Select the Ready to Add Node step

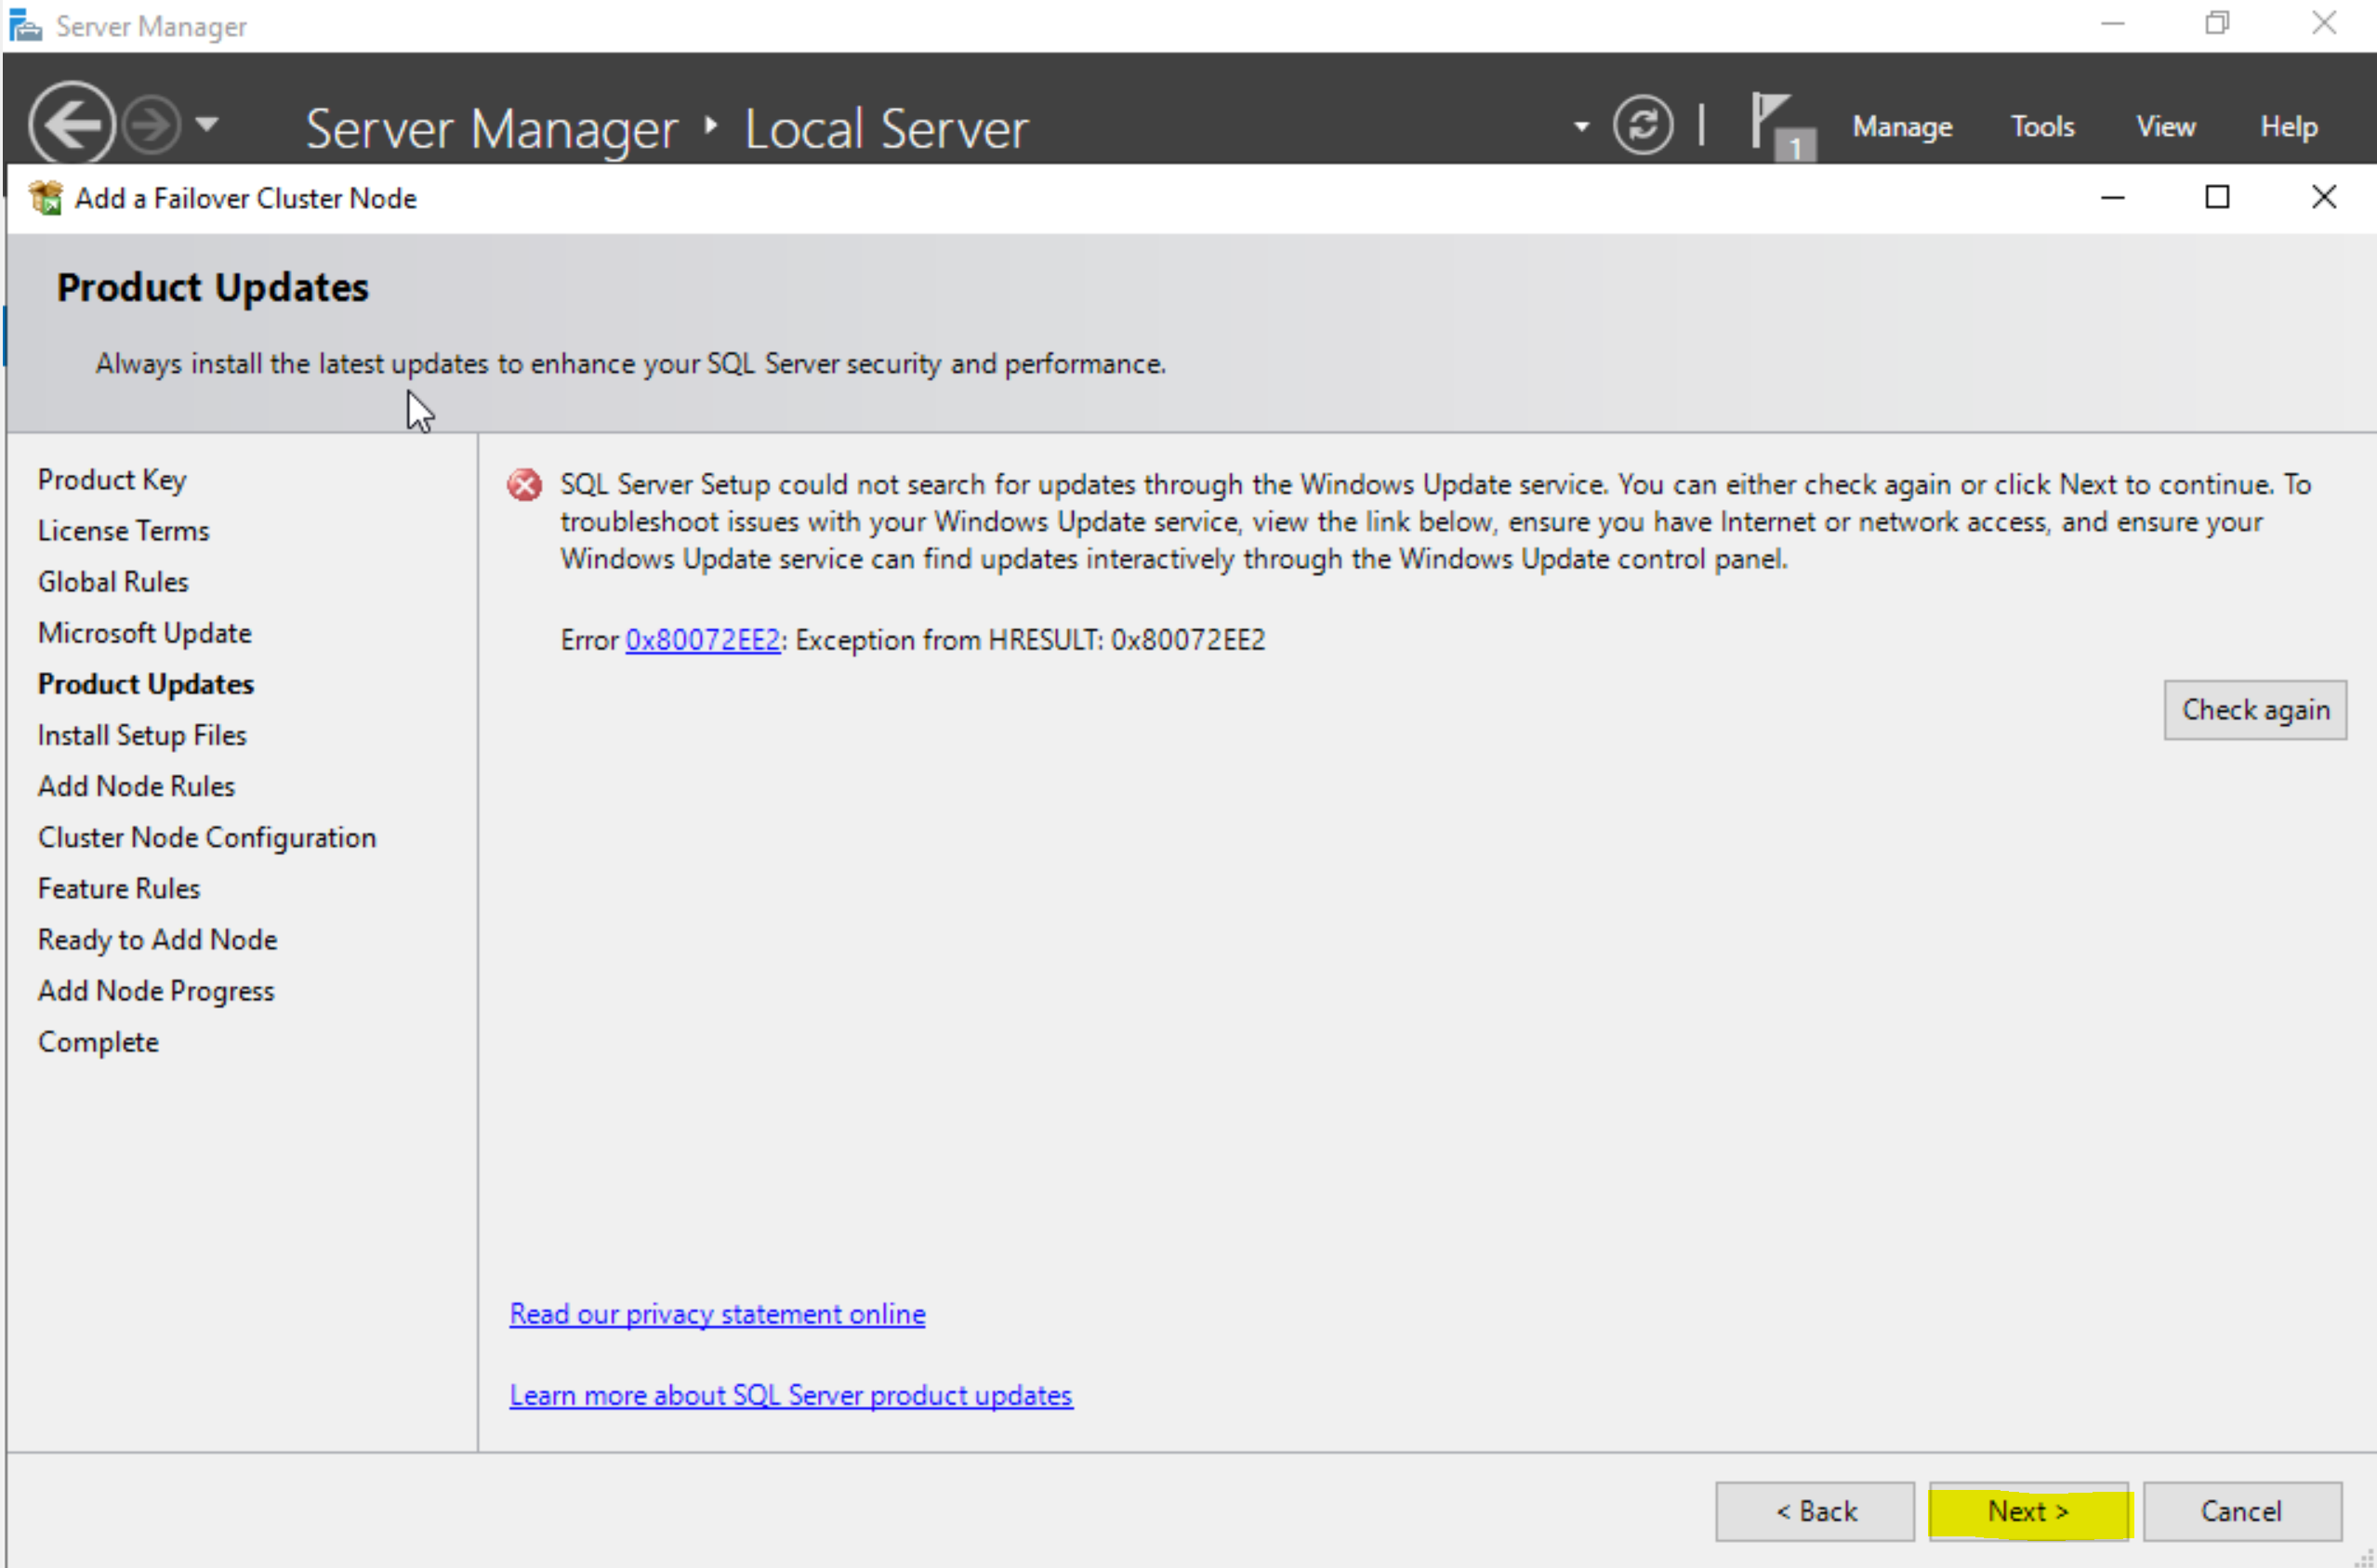(157, 939)
